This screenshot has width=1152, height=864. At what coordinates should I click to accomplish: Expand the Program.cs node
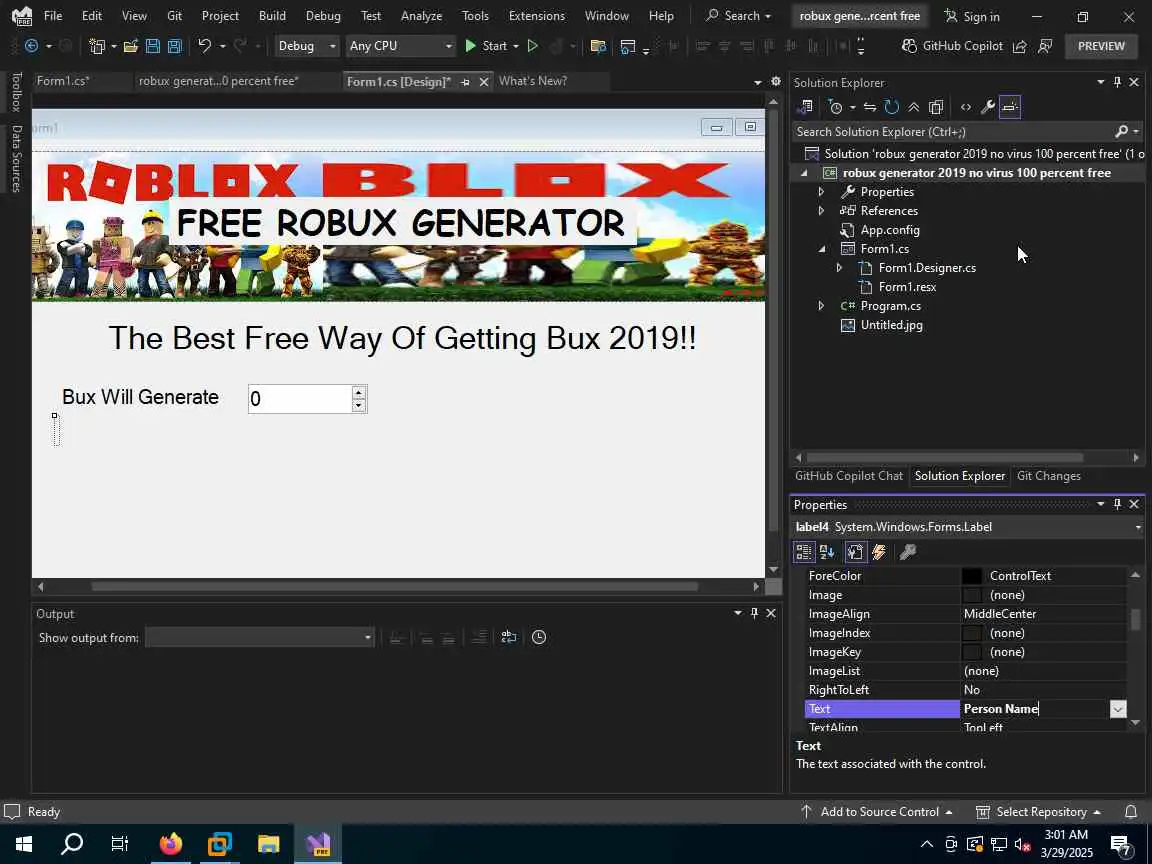pyautogui.click(x=821, y=306)
